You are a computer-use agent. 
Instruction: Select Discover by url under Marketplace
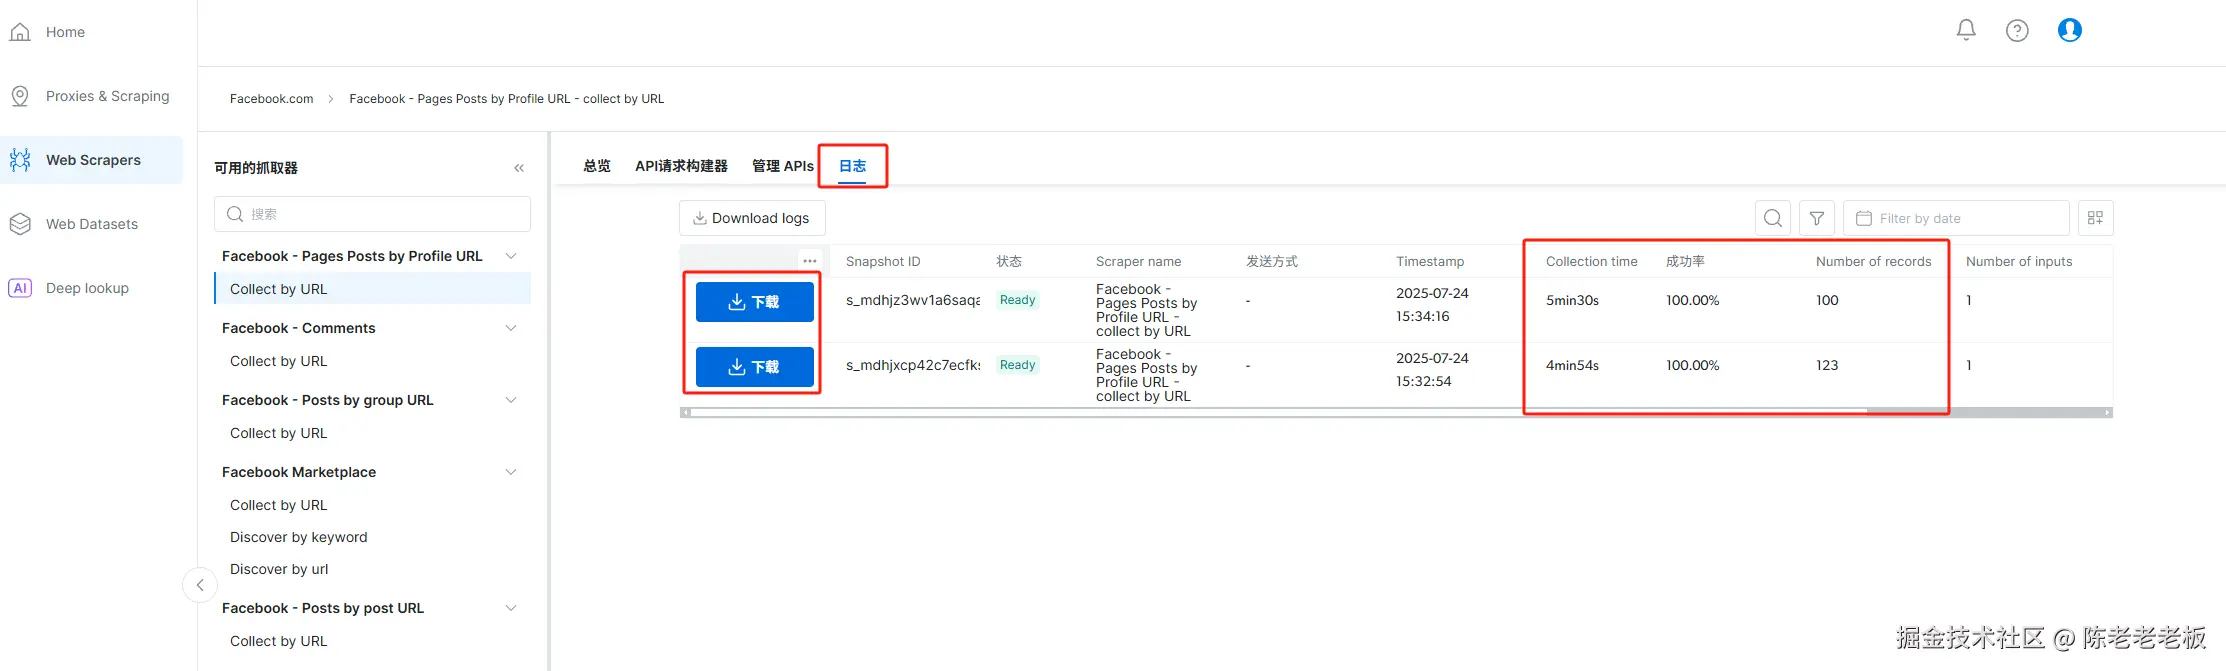(x=279, y=569)
